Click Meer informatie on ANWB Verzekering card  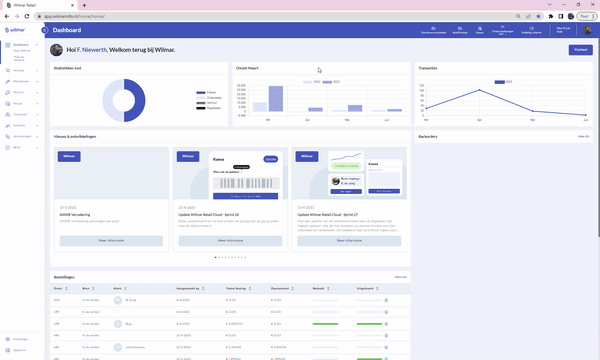click(x=111, y=241)
